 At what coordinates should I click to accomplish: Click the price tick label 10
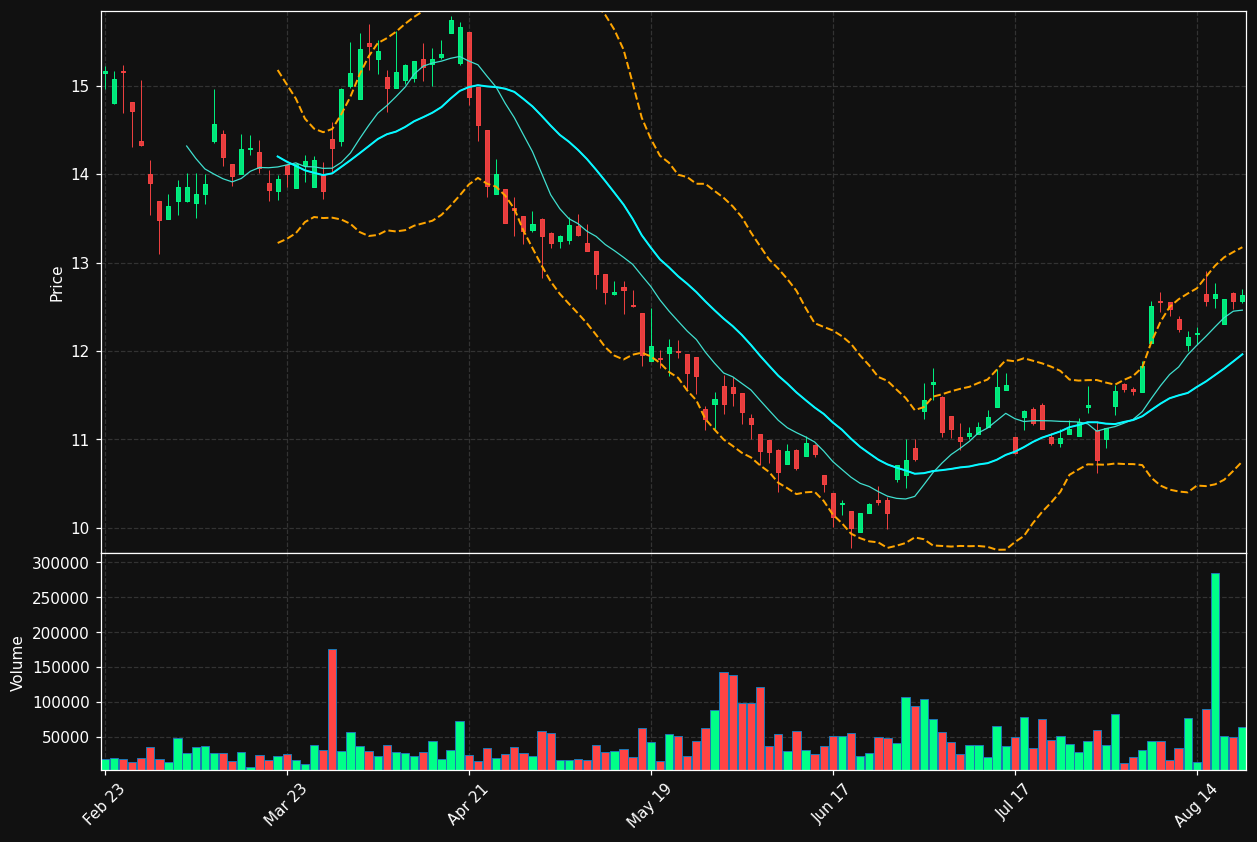click(x=79, y=529)
